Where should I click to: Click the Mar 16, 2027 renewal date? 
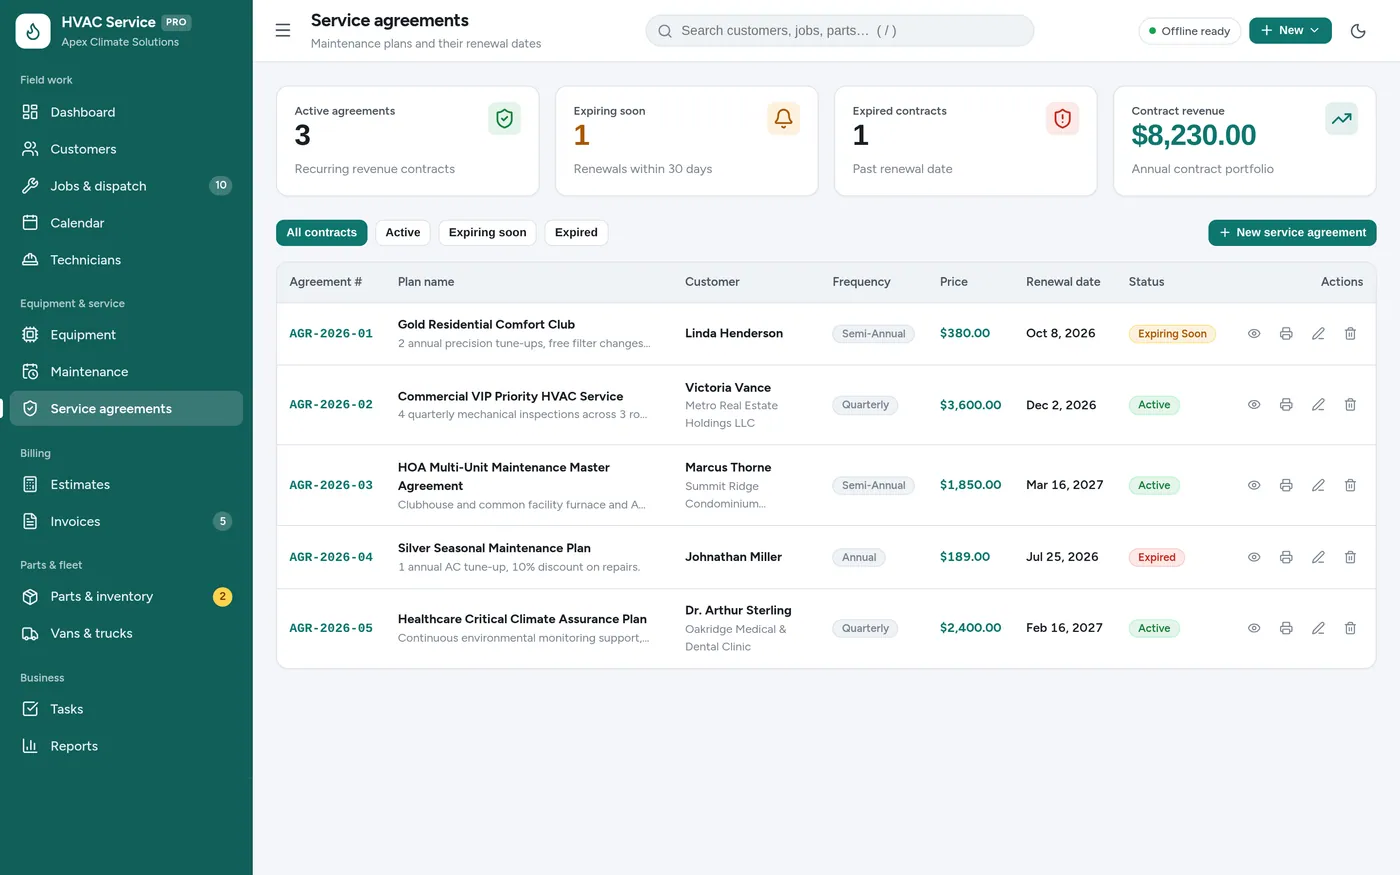point(1064,485)
